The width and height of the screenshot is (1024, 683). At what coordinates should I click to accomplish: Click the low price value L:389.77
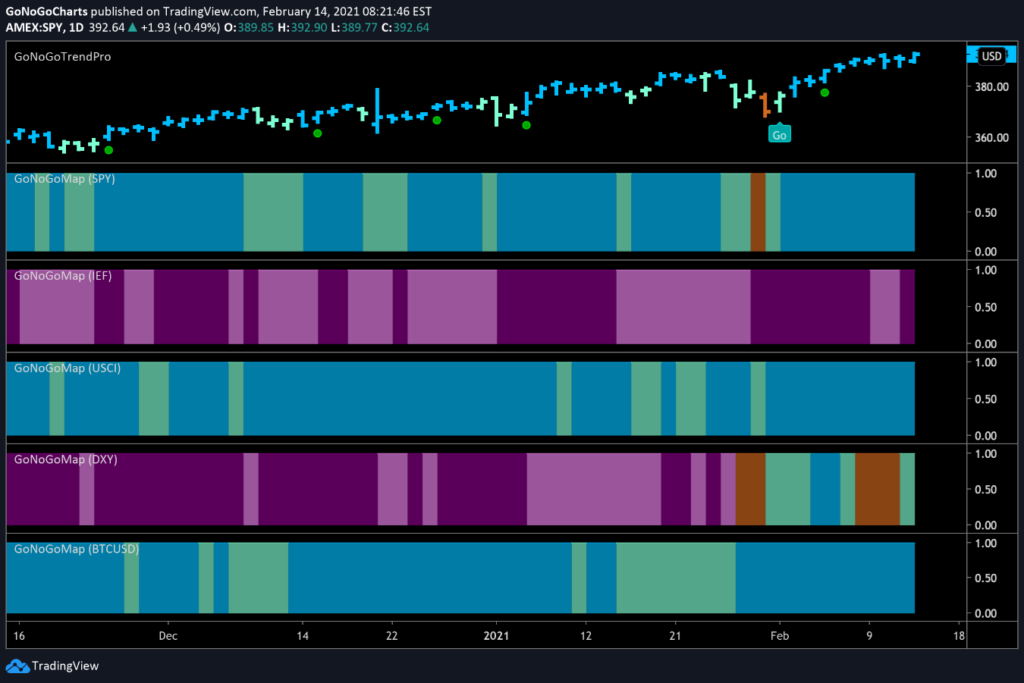pyautogui.click(x=354, y=27)
